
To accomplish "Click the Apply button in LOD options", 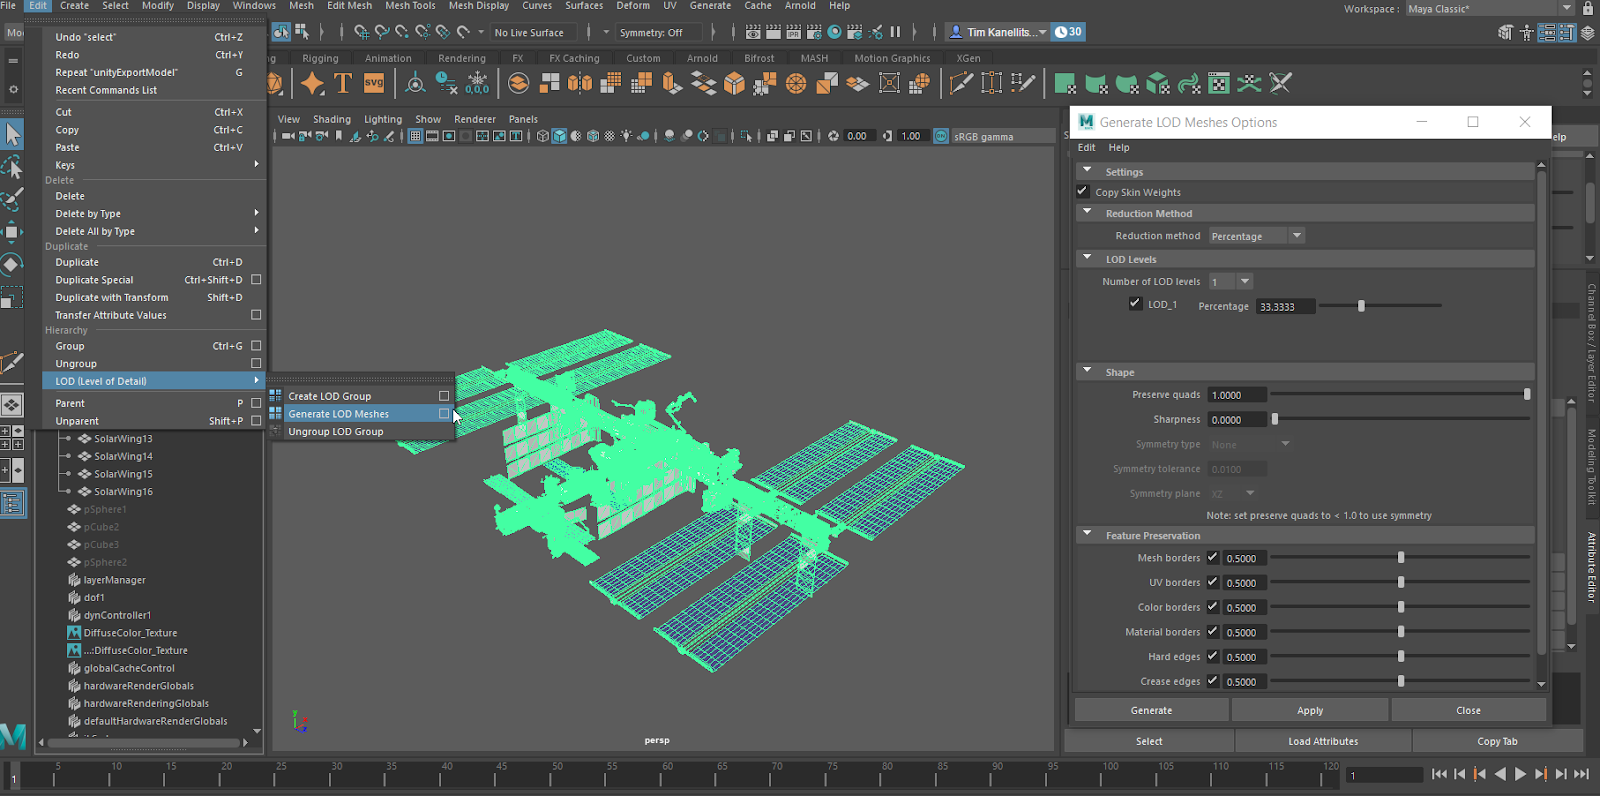I will [1310, 710].
